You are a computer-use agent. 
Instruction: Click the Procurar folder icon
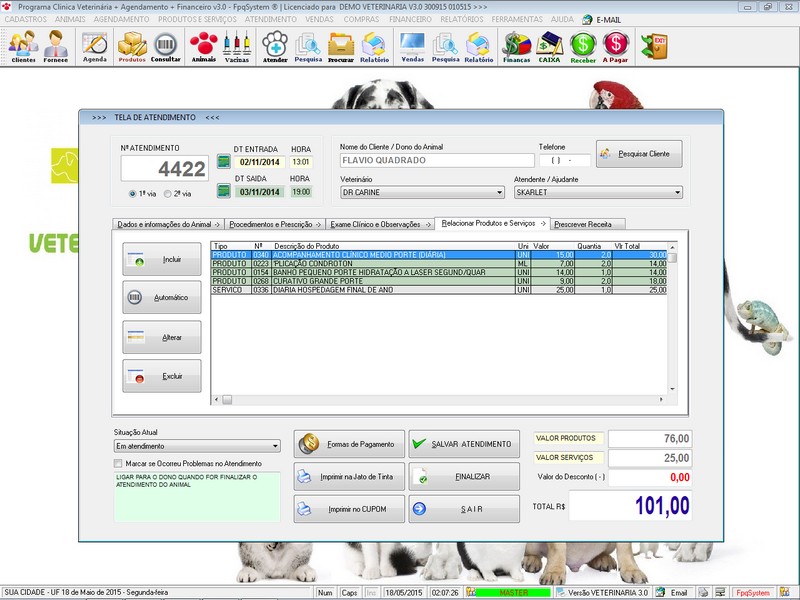coord(340,46)
